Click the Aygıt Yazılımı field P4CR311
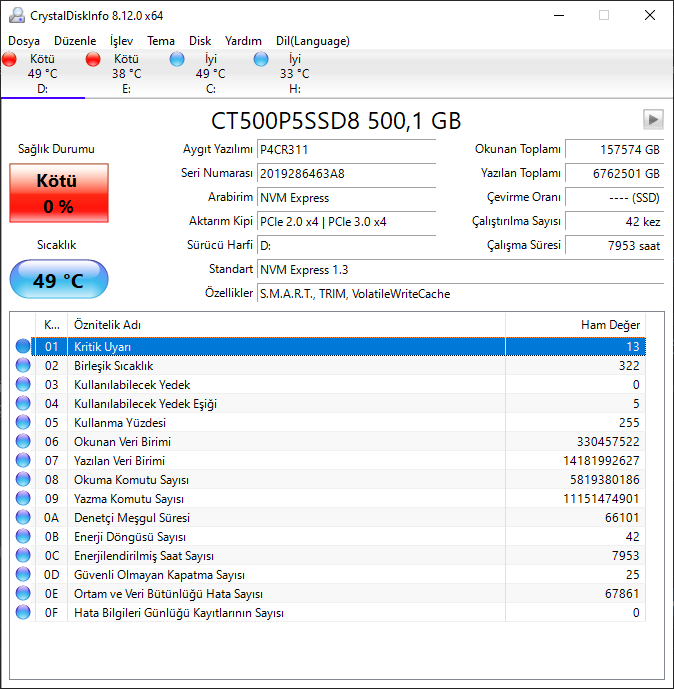 pos(346,149)
